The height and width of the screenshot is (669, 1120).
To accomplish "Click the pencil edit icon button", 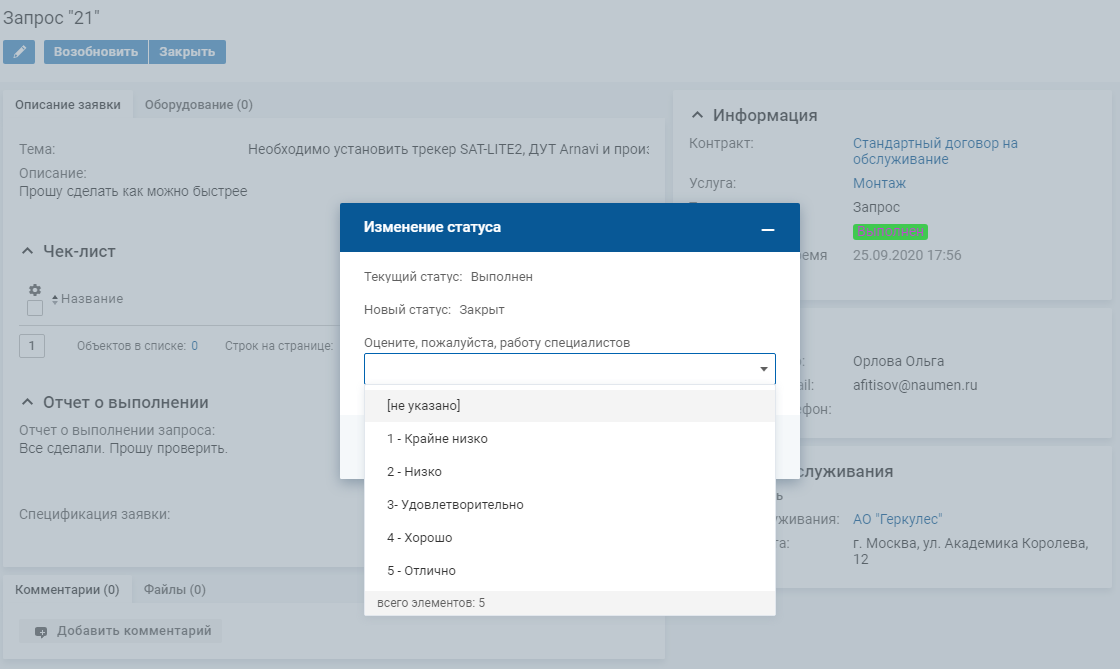I will click(19, 52).
